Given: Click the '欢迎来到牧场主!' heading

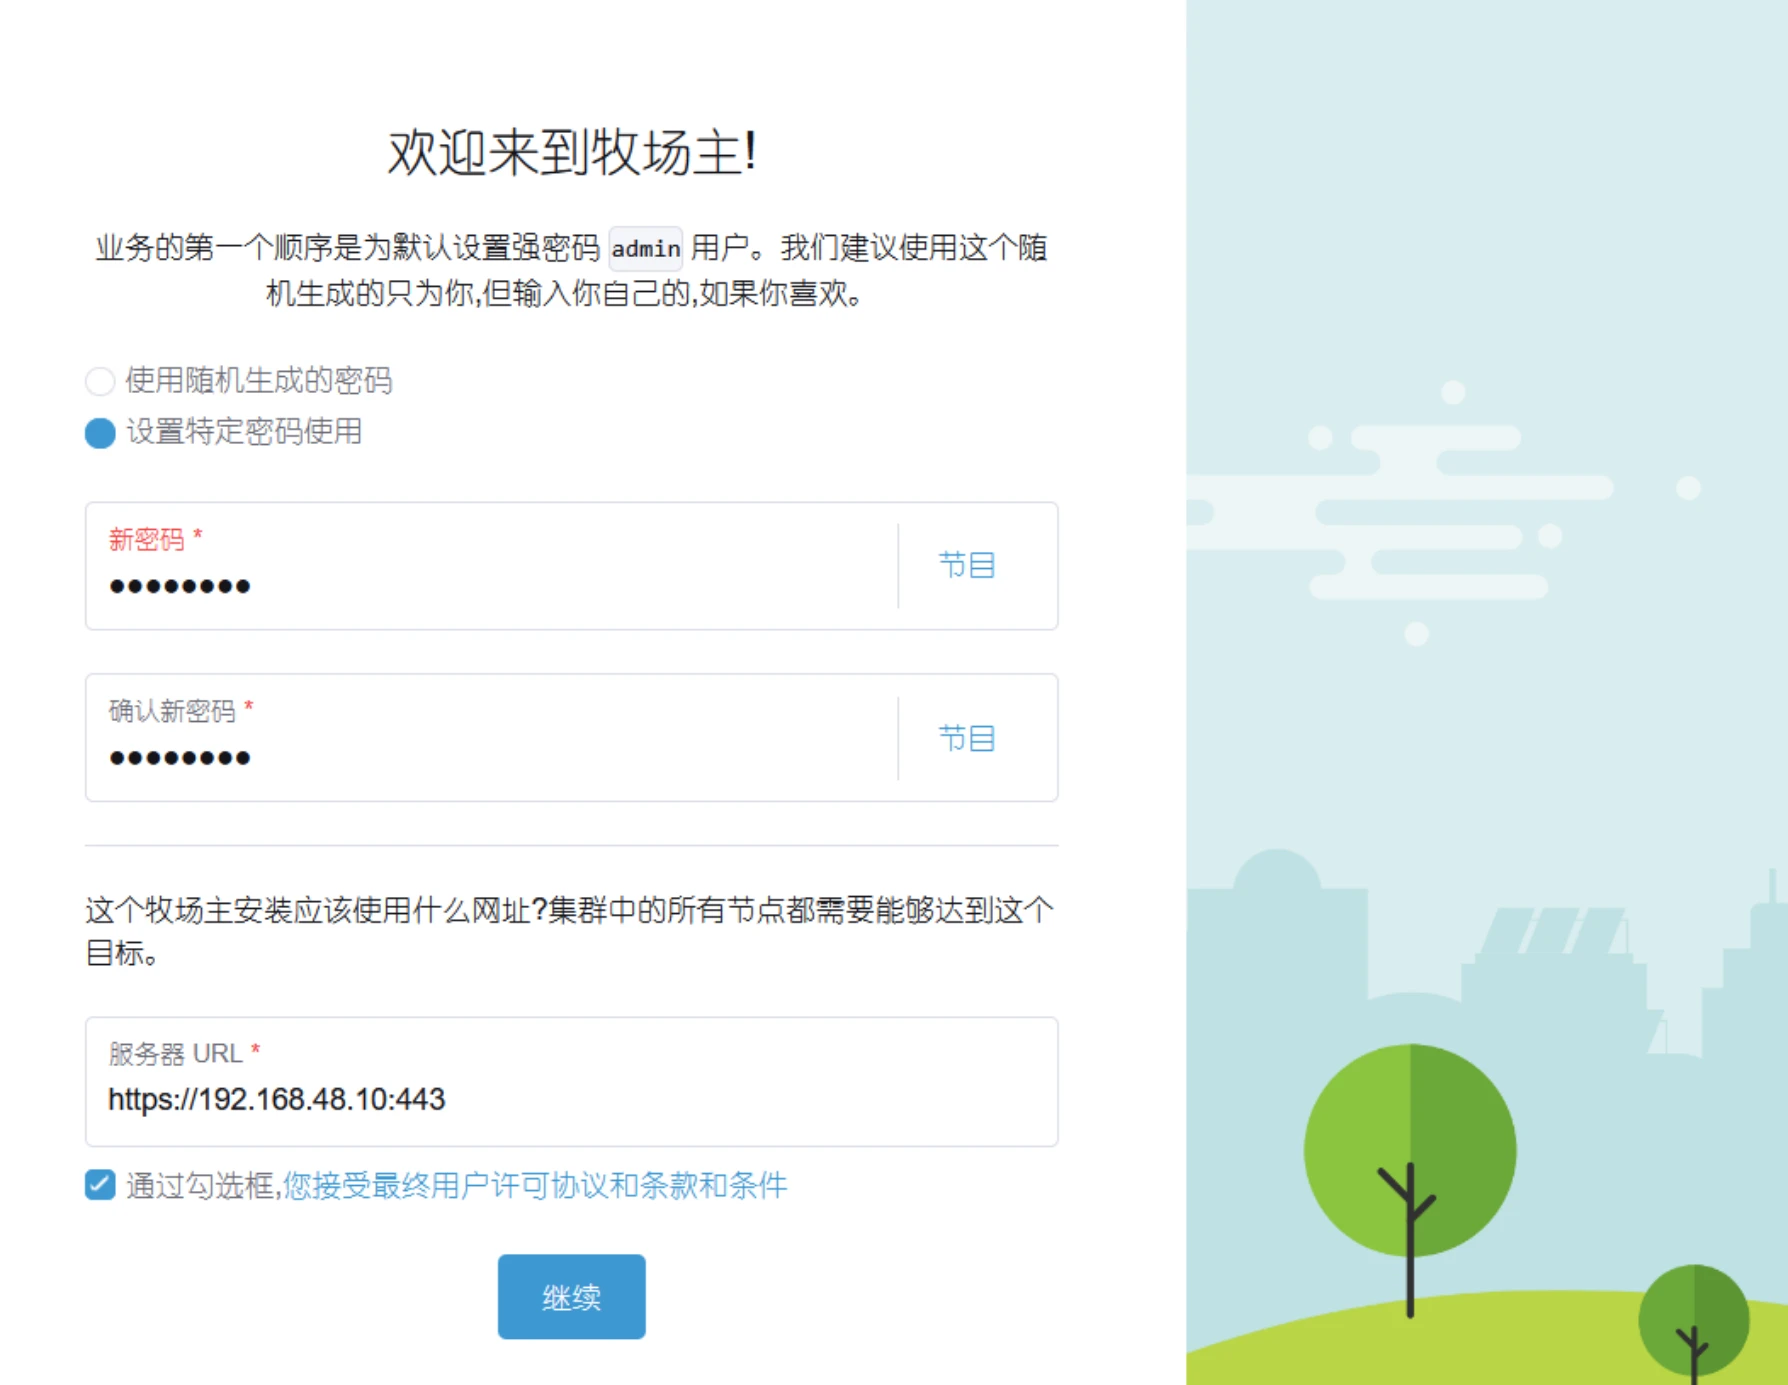Looking at the screenshot, I should (x=571, y=153).
